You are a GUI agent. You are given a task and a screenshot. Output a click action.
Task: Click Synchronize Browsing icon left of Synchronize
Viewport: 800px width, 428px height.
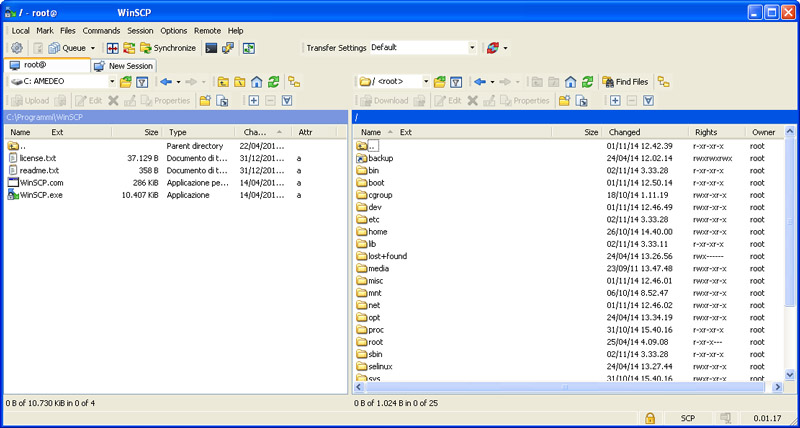129,48
